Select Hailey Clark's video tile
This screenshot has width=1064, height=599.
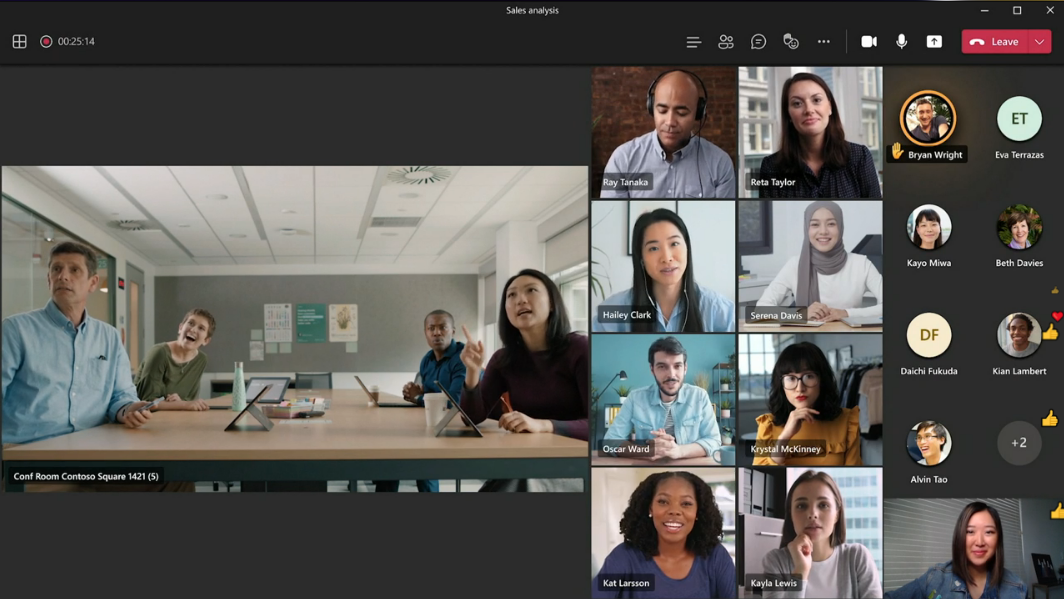point(663,266)
